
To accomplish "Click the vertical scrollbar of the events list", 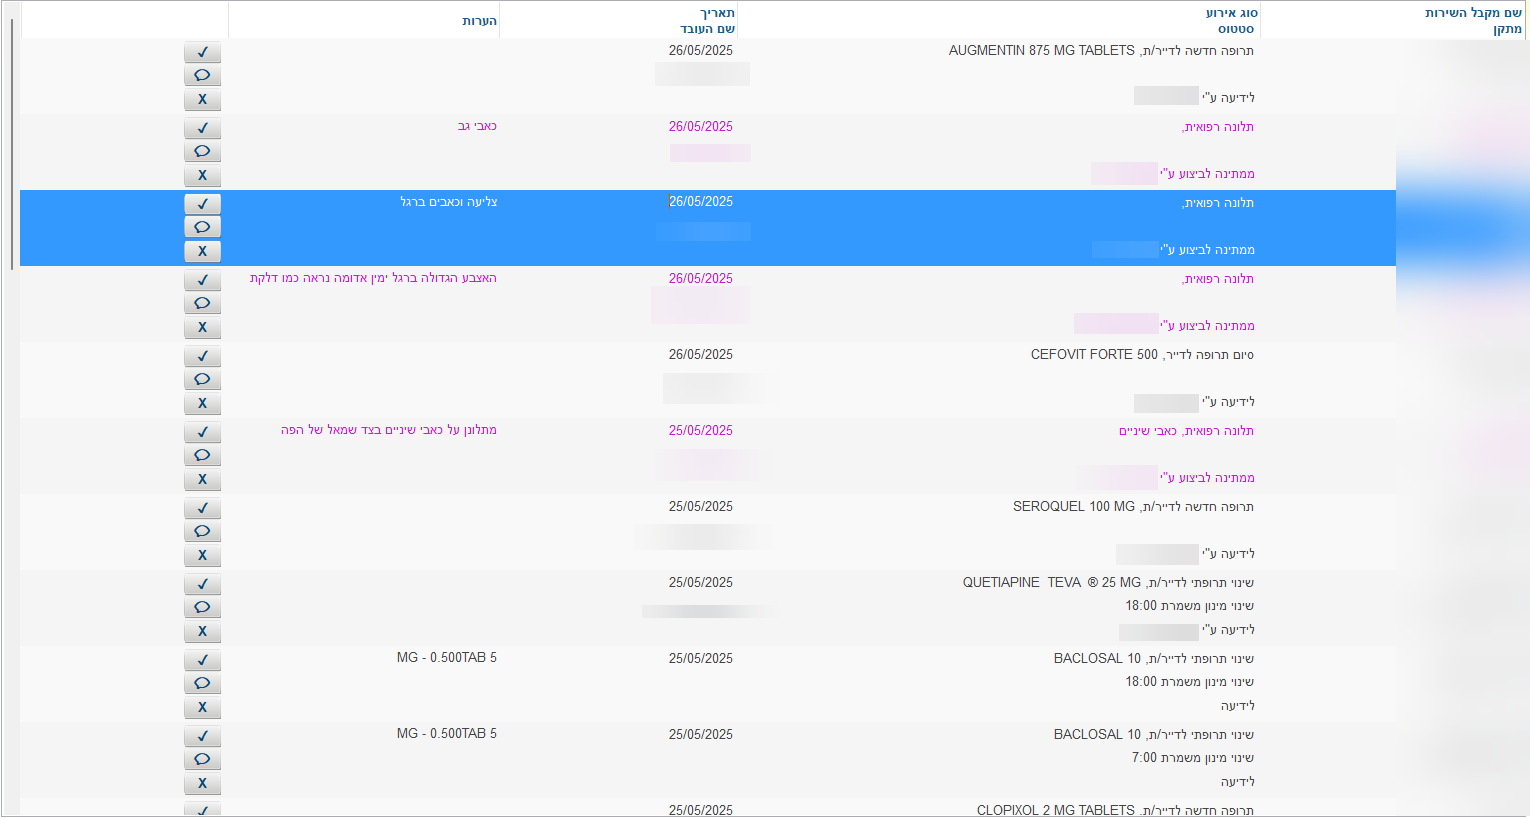I will (12, 143).
